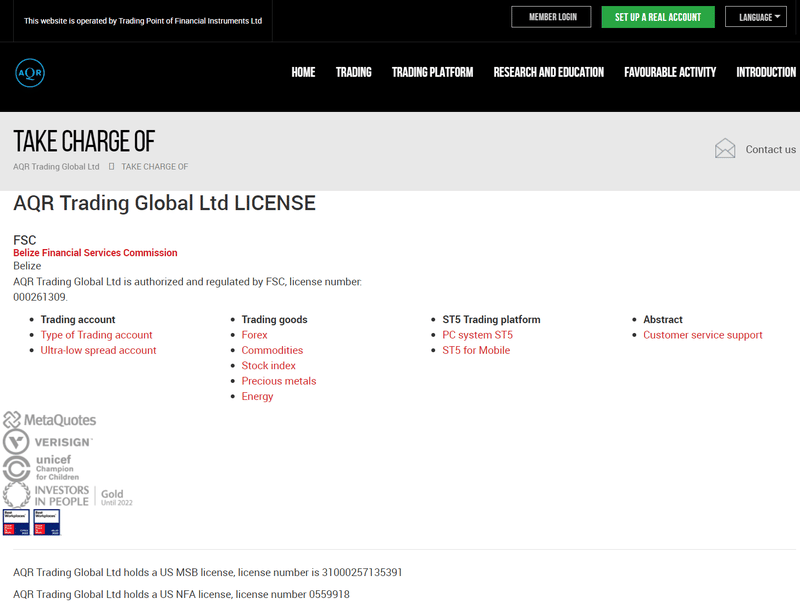Open Customer service support link
Viewport: 800px width, 604px height.
[703, 335]
